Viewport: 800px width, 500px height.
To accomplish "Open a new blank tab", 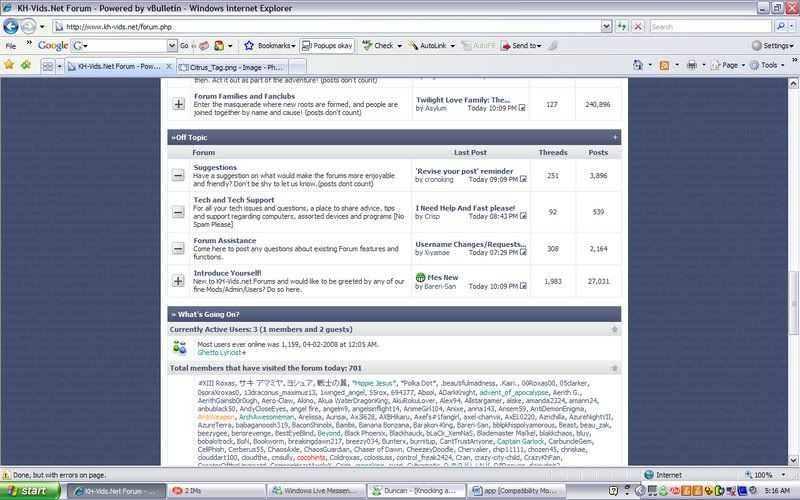I will [298, 67].
